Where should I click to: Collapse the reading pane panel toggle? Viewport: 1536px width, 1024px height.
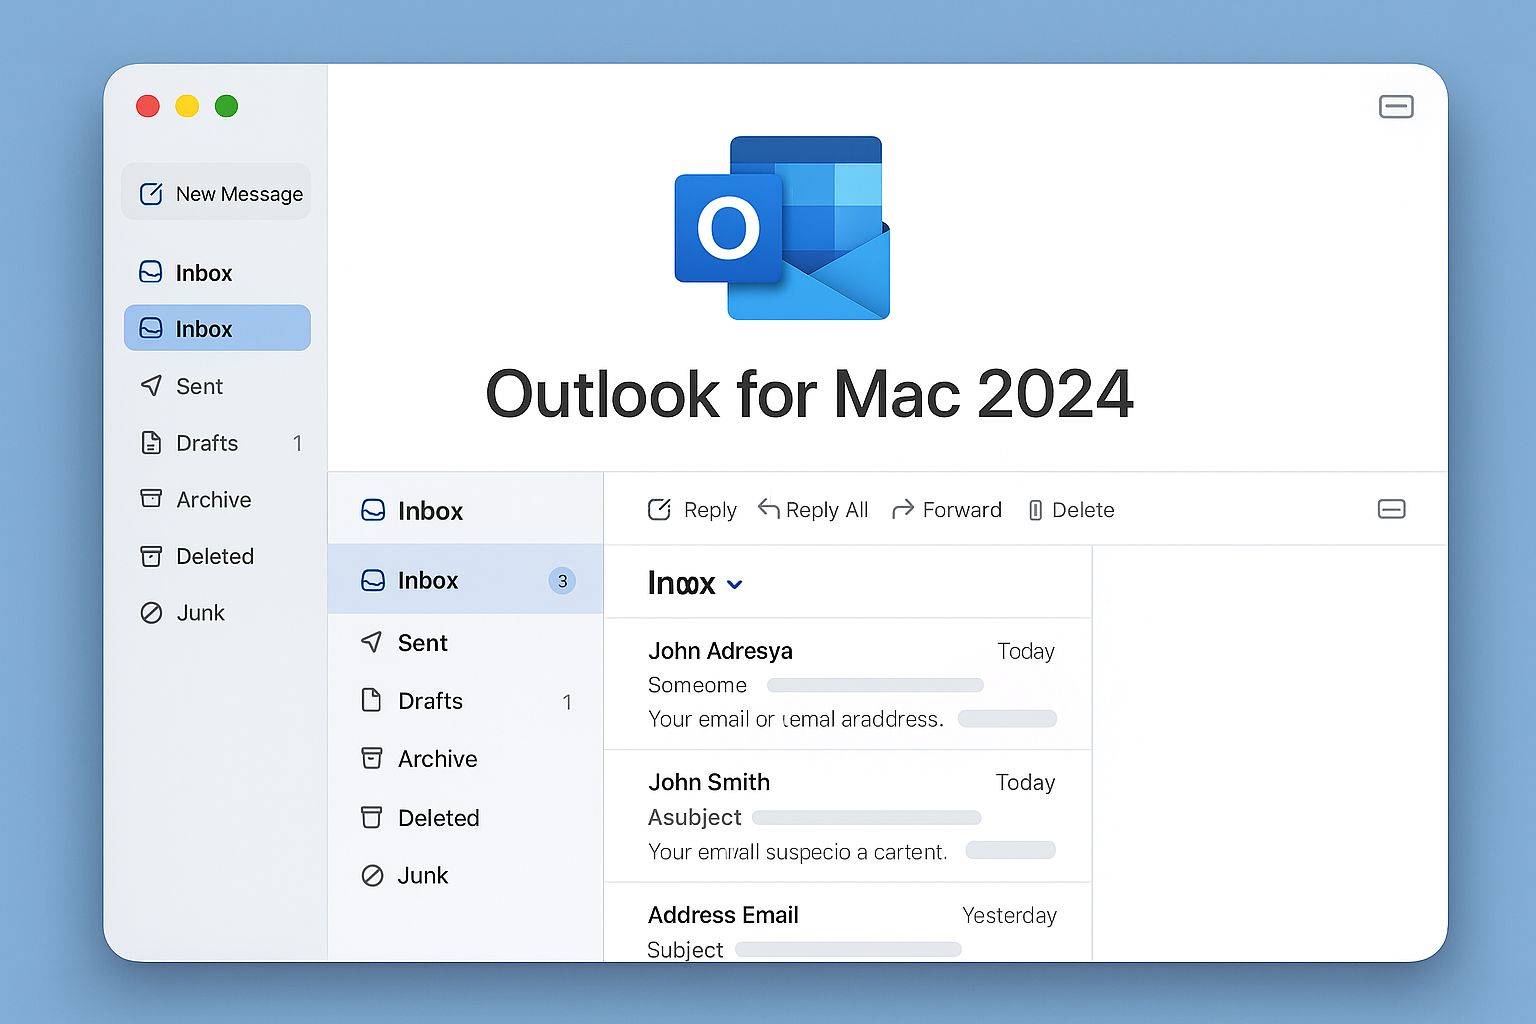(x=1391, y=508)
